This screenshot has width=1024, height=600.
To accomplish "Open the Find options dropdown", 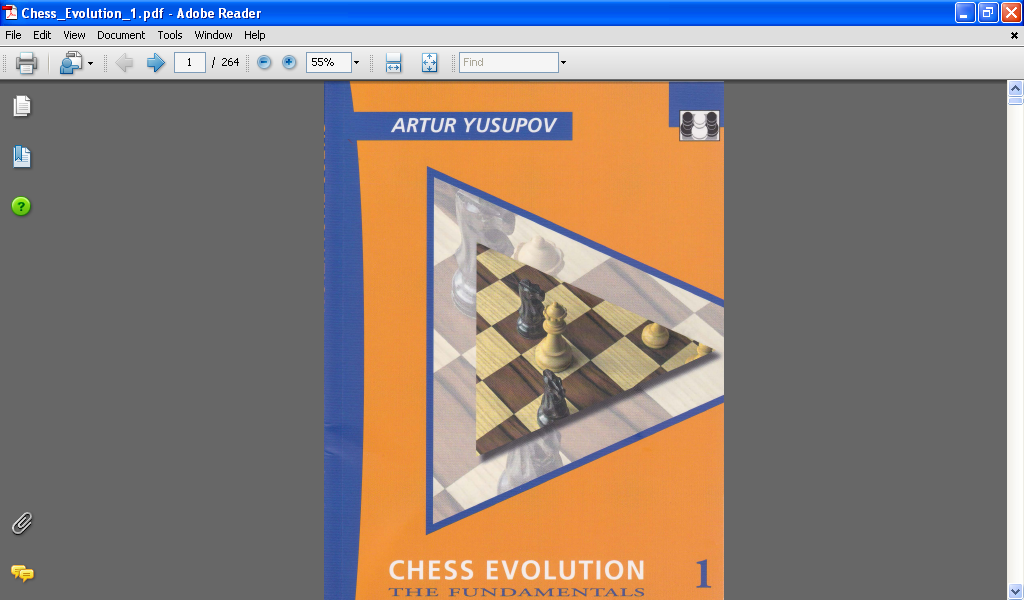I will 563,63.
